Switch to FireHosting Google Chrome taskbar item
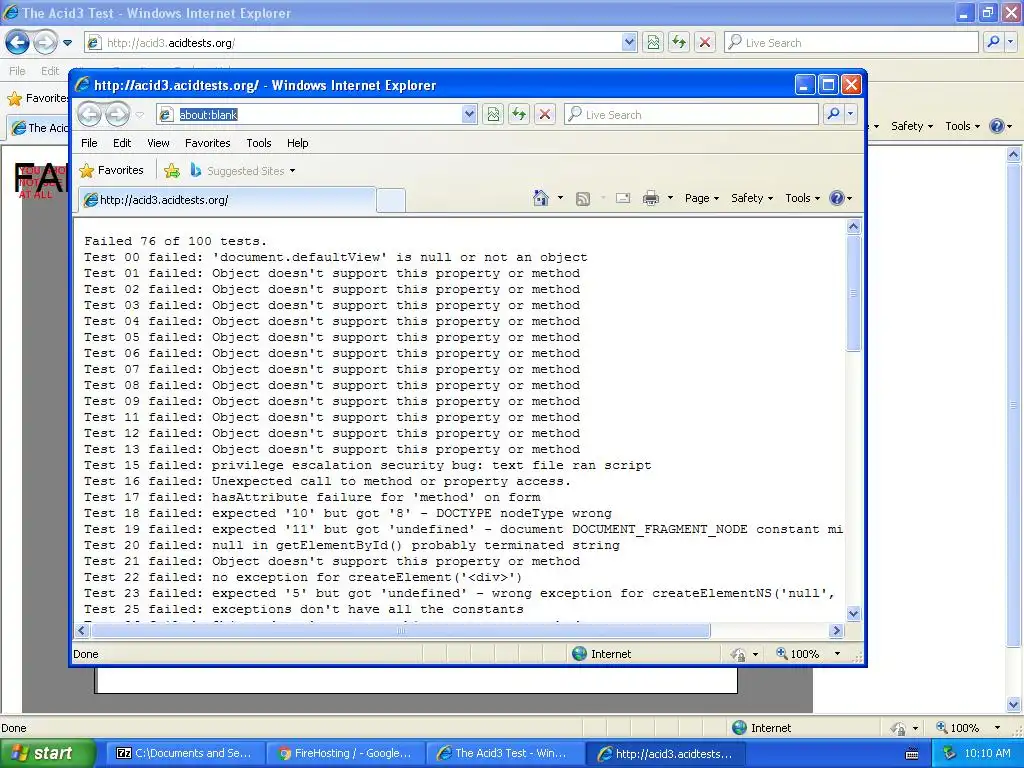The width and height of the screenshot is (1024, 768). 345,753
